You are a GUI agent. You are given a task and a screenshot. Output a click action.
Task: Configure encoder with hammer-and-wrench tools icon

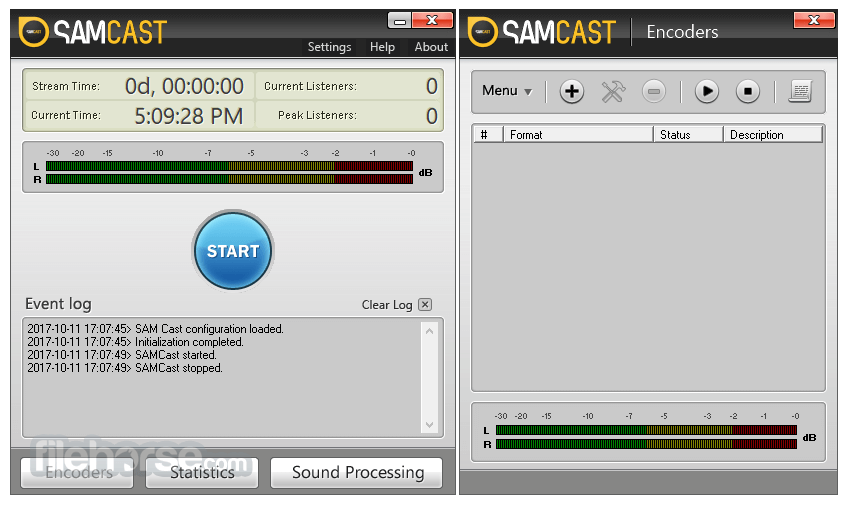(x=613, y=91)
